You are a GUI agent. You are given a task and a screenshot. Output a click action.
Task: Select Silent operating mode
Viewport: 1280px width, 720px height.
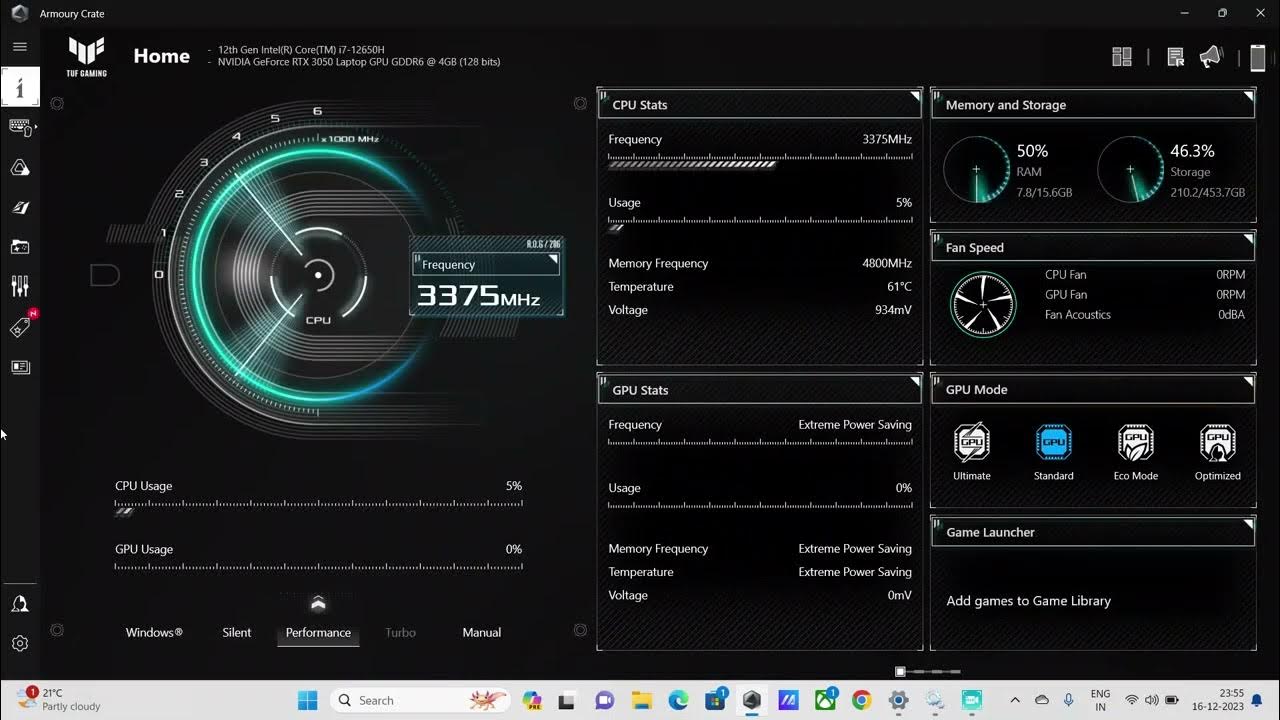tap(237, 632)
